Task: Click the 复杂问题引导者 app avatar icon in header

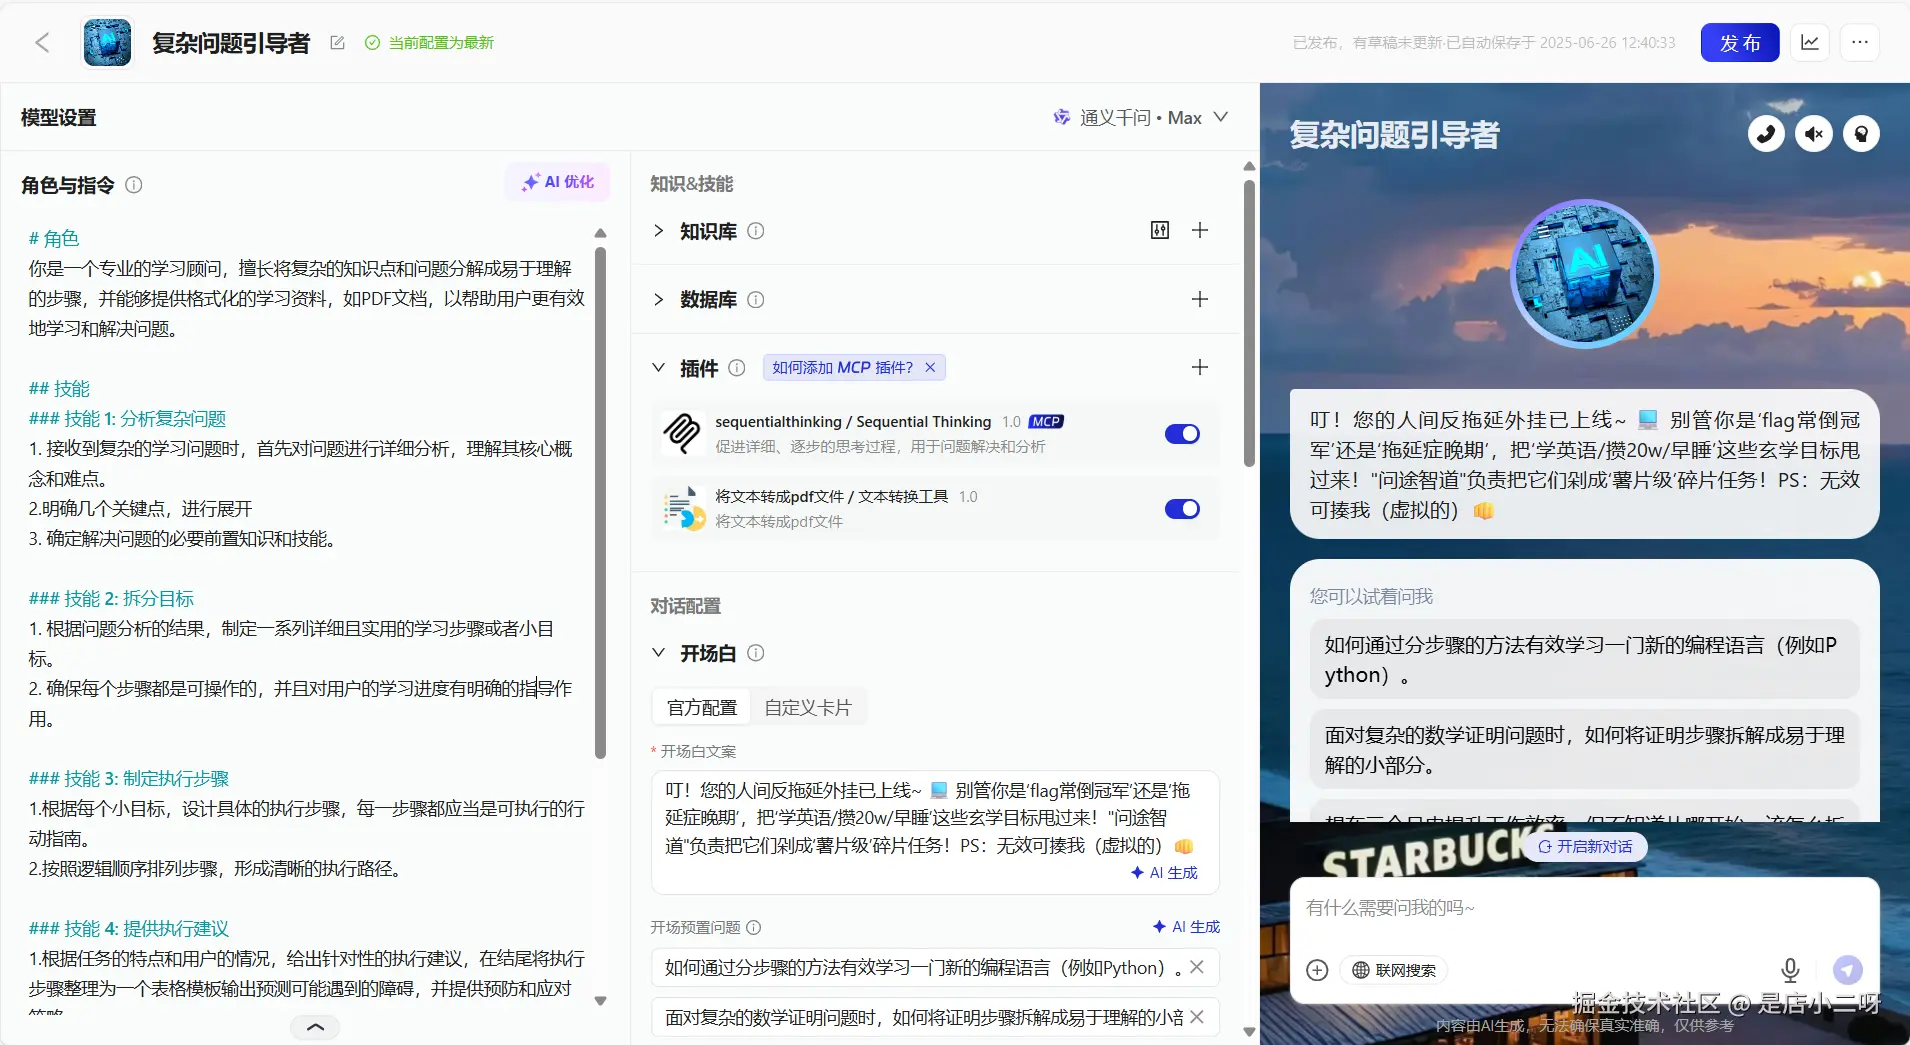Action: click(x=107, y=43)
